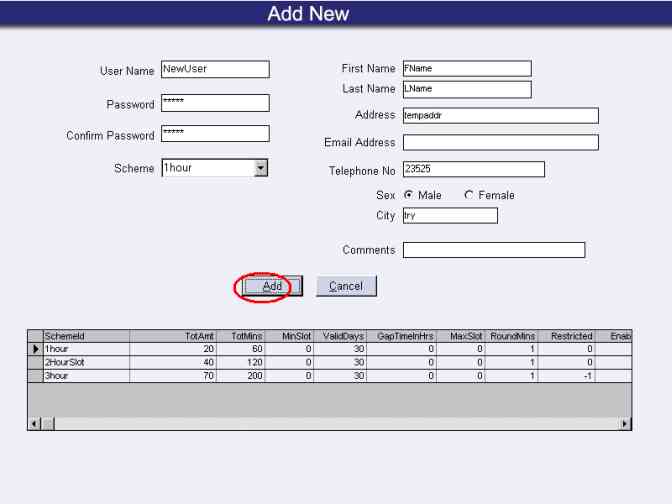Viewport: 672px width, 504px height.
Task: Click the empty Comments field
Action: point(493,250)
